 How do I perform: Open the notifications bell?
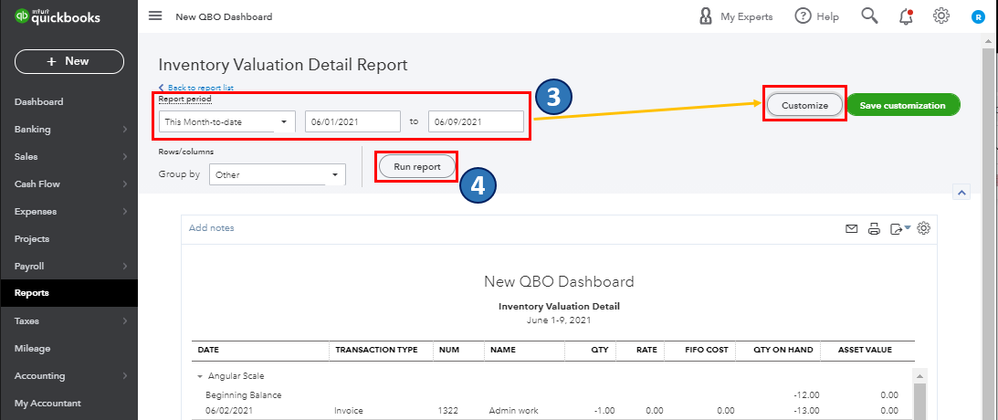906,17
